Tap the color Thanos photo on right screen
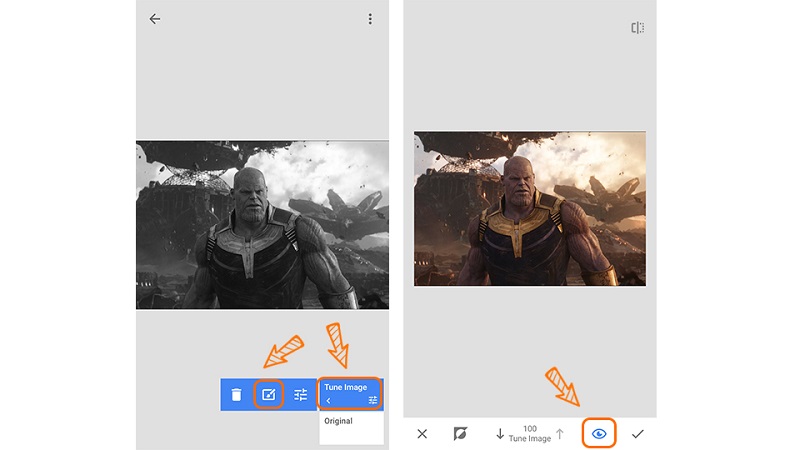This screenshot has height=450, width=800. pos(530,209)
